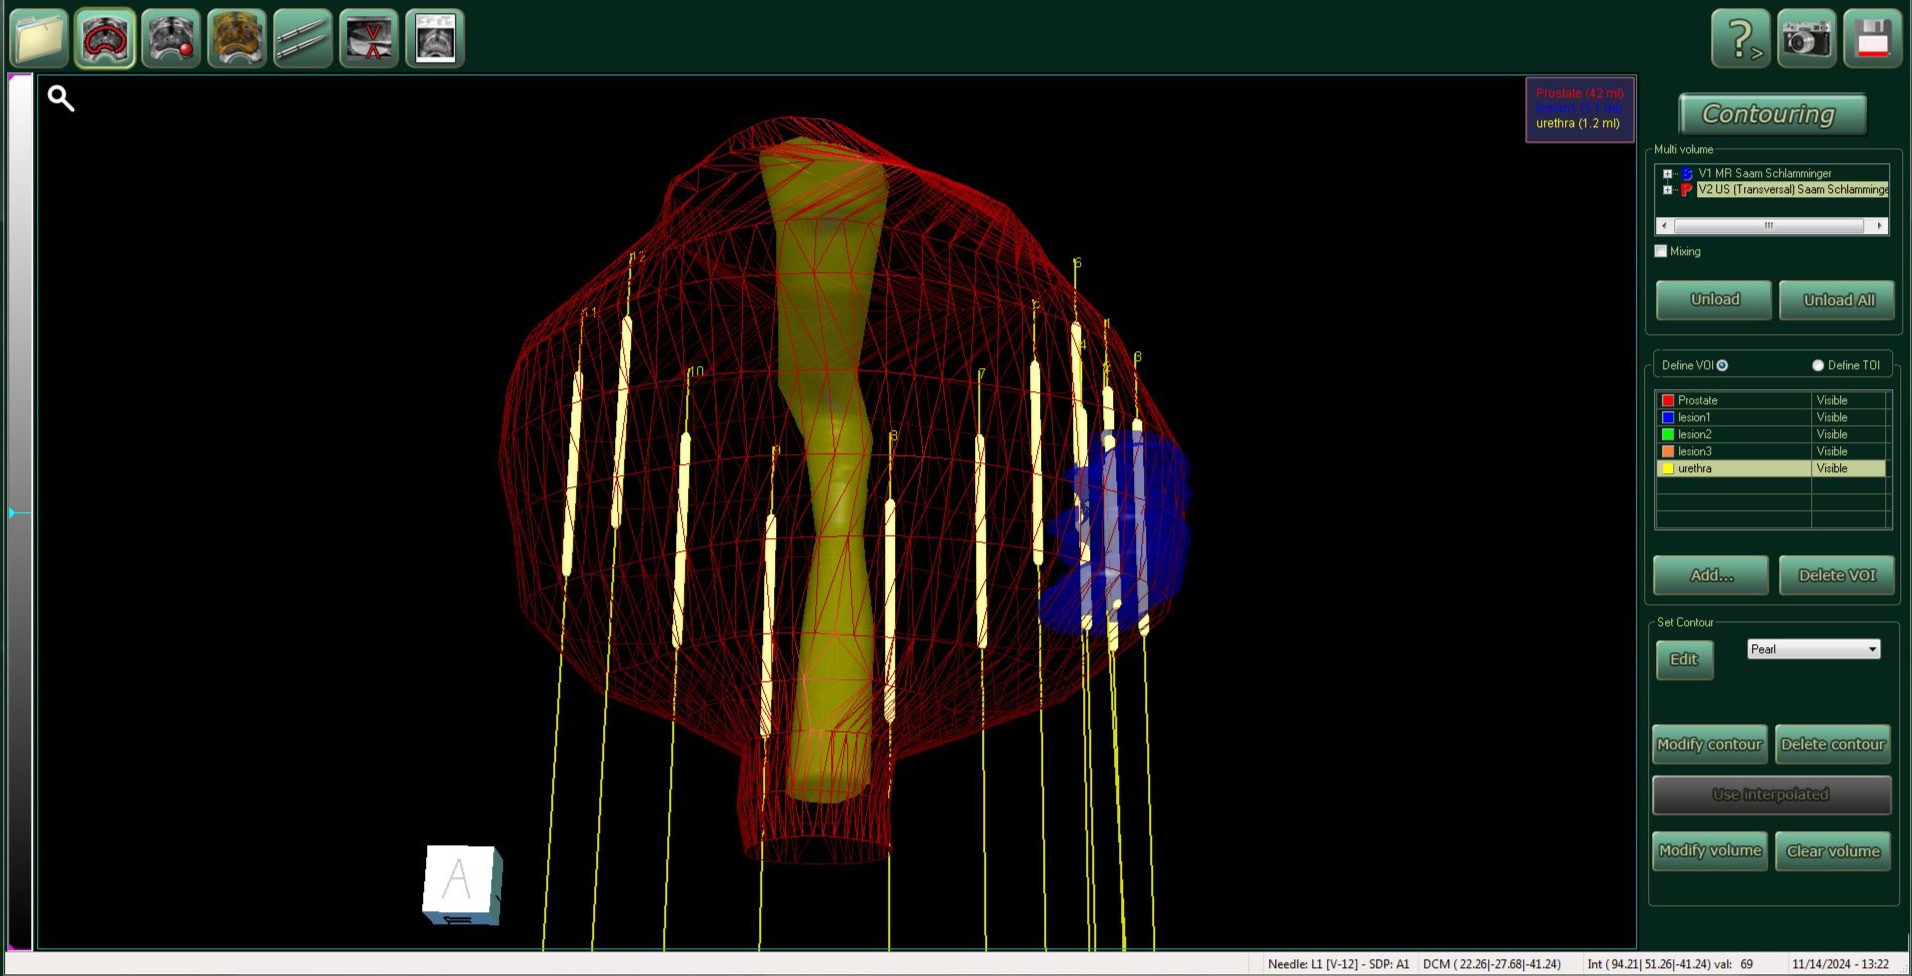Open the report page icon
Image resolution: width=1912 pixels, height=976 pixels.
435,39
